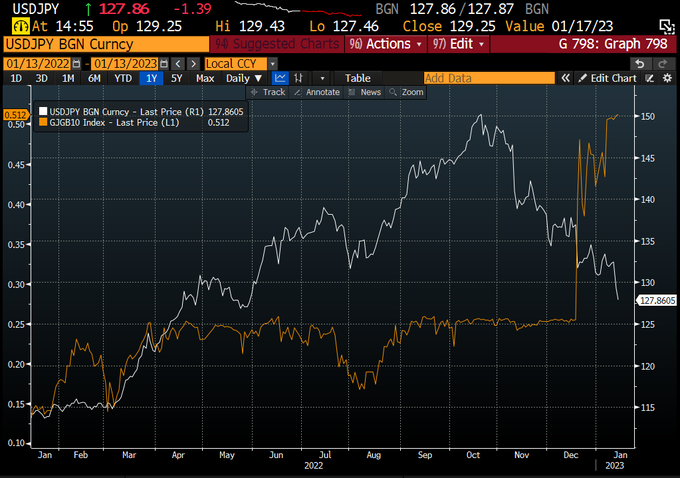
Task: Open the end date calendar picker icon
Action: pos(163,64)
